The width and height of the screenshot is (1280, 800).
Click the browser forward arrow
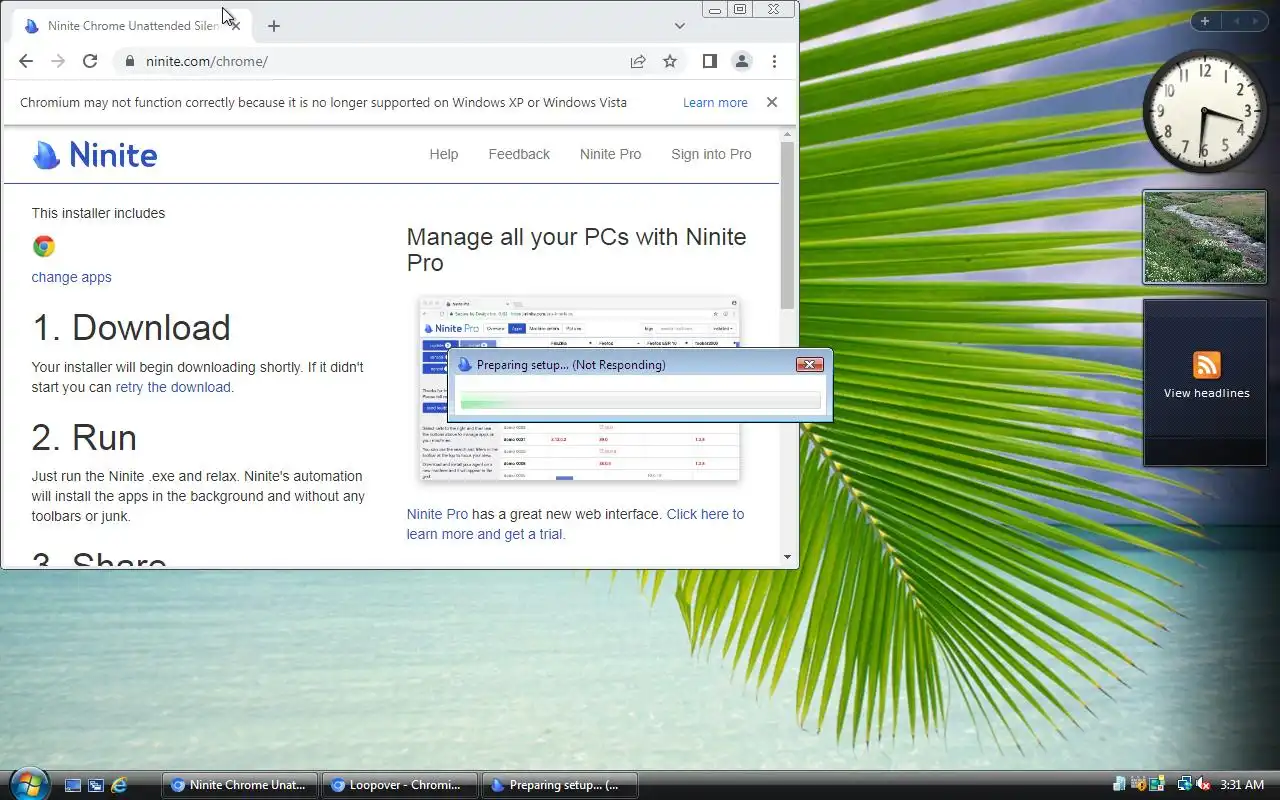pos(58,61)
